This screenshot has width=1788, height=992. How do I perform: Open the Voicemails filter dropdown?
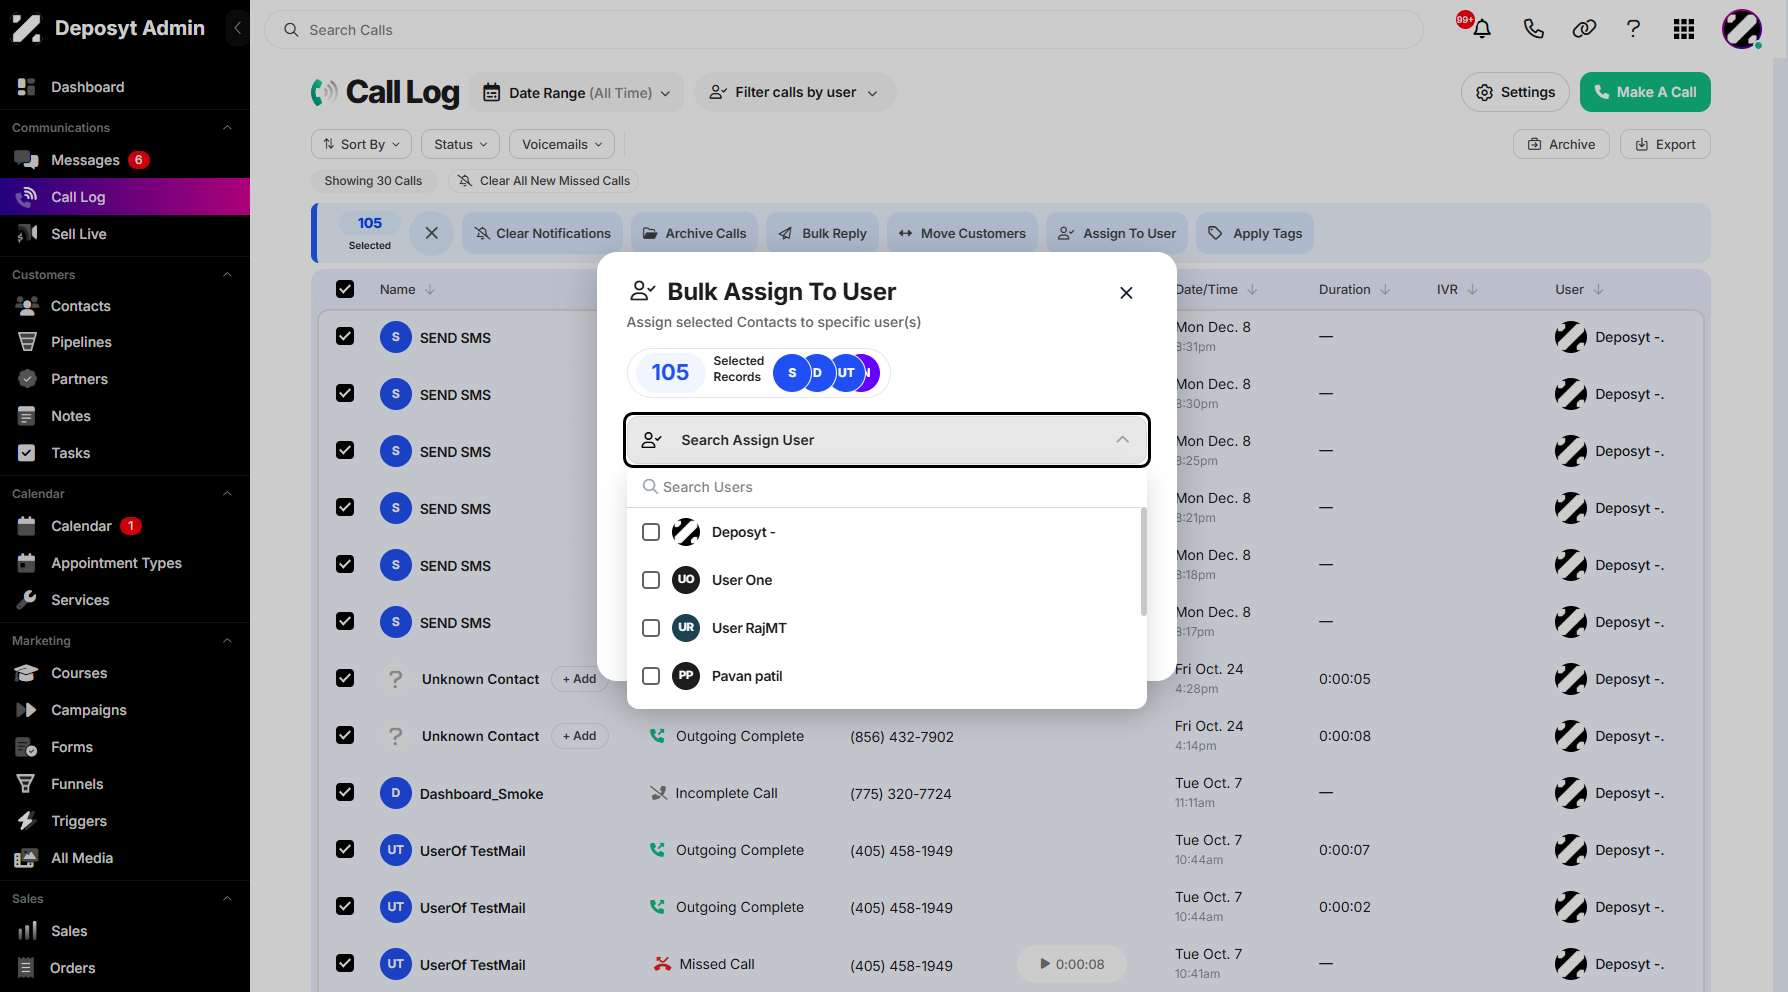pyautogui.click(x=562, y=144)
